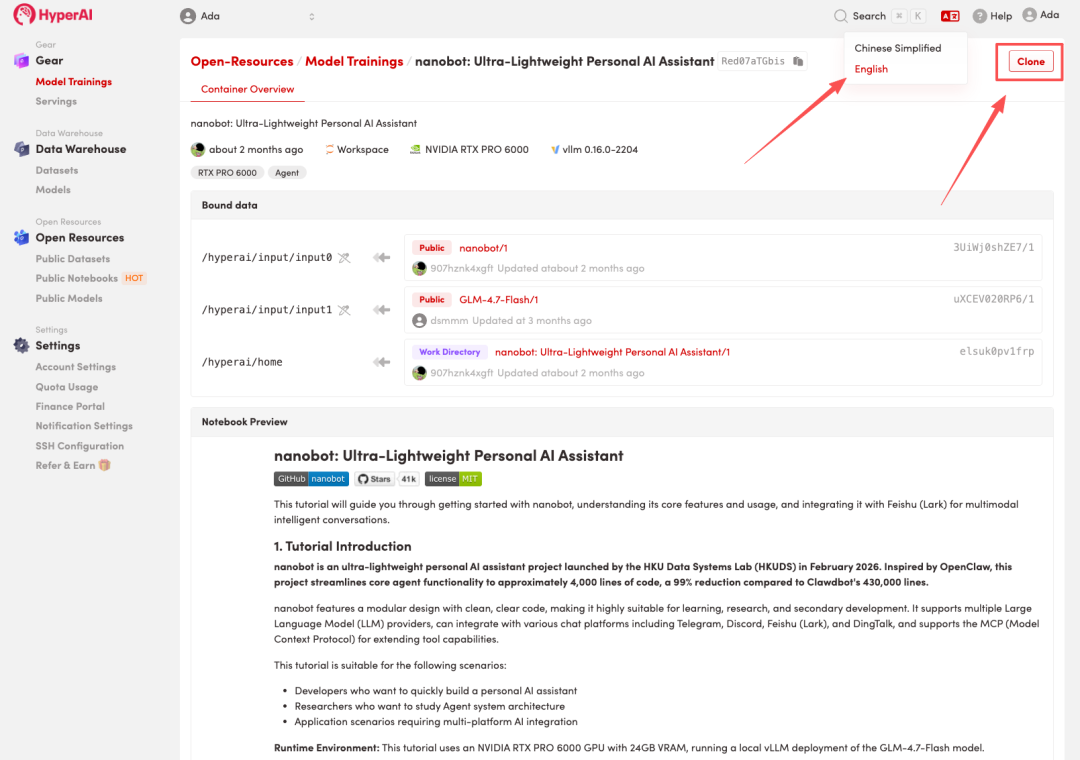This screenshot has width=1080, height=760.
Task: Switch to the Container Overview tab
Action: coord(247,89)
